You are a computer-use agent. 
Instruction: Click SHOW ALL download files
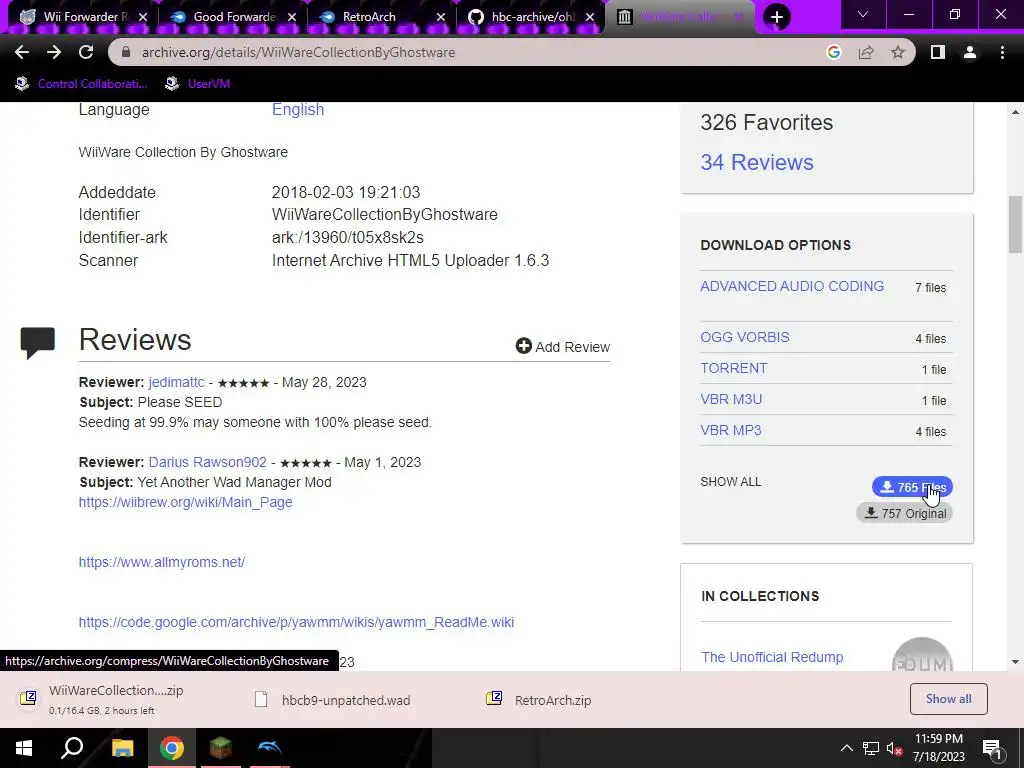tap(731, 481)
